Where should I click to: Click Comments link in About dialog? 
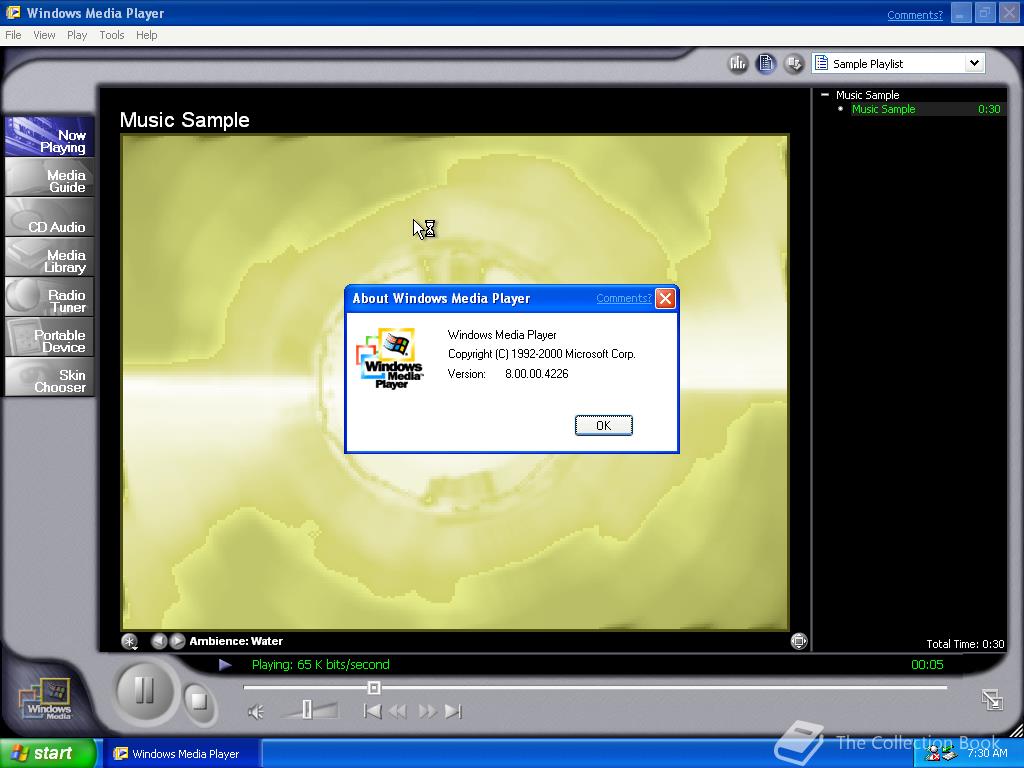coord(624,298)
